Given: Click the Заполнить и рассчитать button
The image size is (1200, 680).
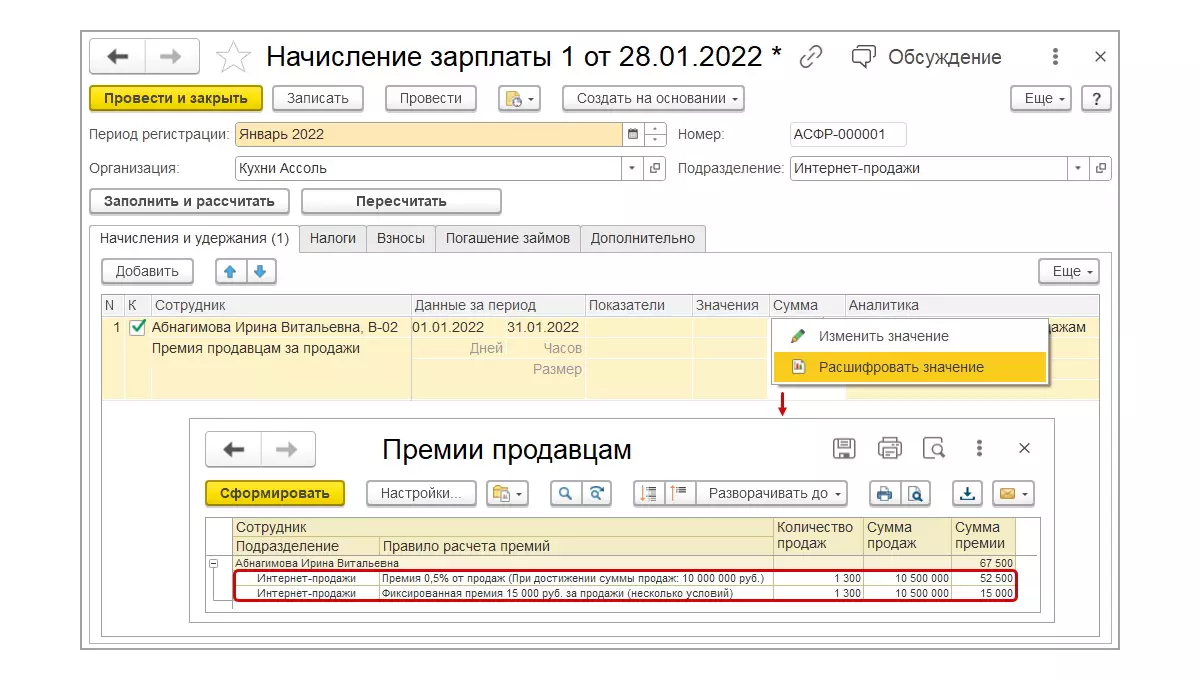Looking at the screenshot, I should [x=190, y=201].
